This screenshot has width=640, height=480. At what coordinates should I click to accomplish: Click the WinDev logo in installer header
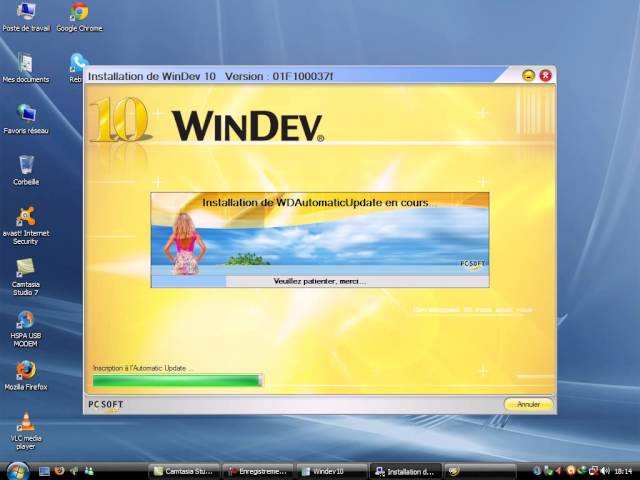click(x=248, y=126)
